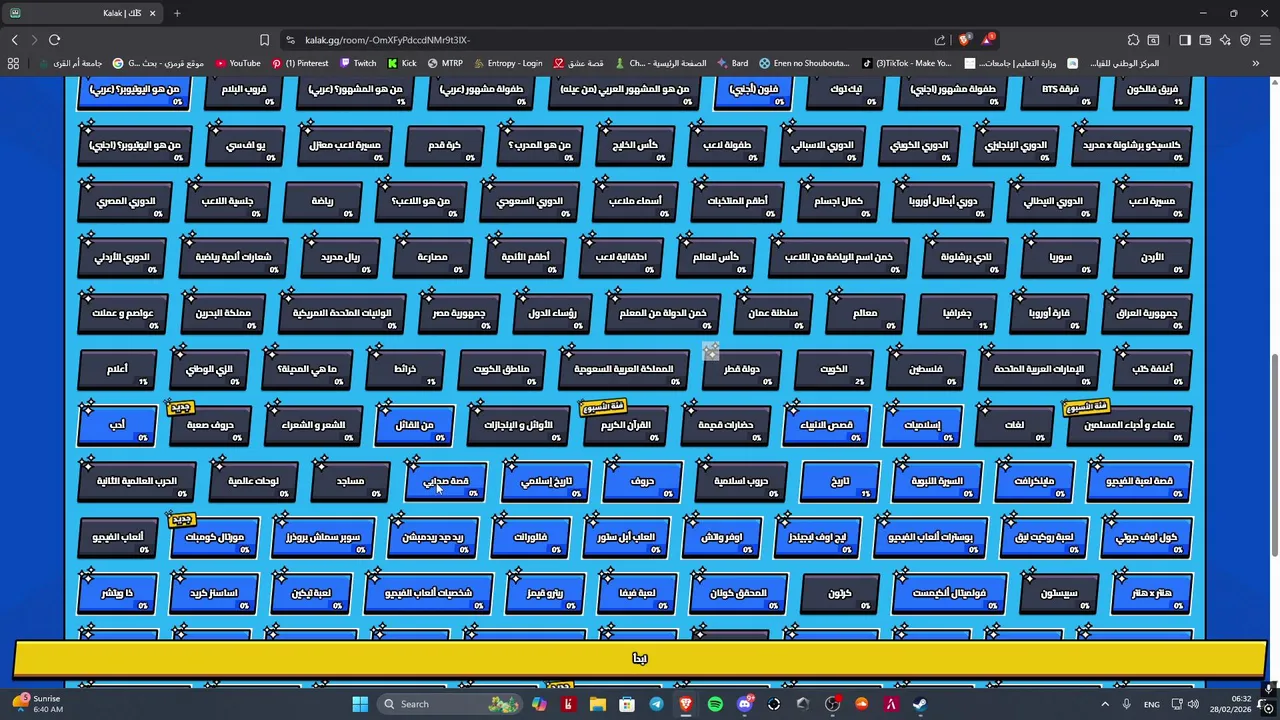The width and height of the screenshot is (1280, 720).
Task: Open the Sunrise weather widget
Action: click(x=38, y=704)
